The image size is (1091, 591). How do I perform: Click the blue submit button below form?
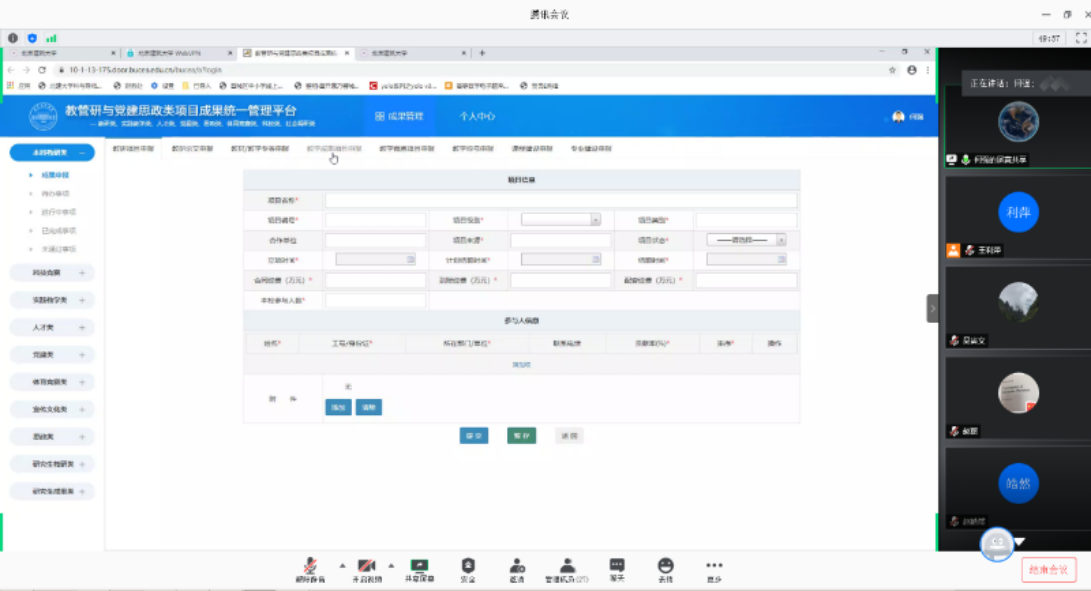pyautogui.click(x=474, y=436)
